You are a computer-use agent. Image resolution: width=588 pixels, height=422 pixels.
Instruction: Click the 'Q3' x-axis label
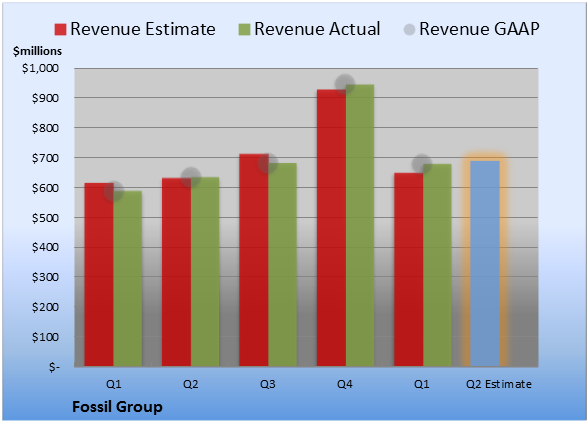point(268,384)
